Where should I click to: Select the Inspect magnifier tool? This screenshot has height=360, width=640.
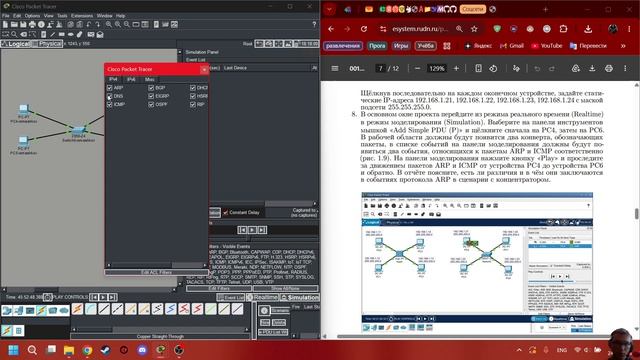pos(14,35)
